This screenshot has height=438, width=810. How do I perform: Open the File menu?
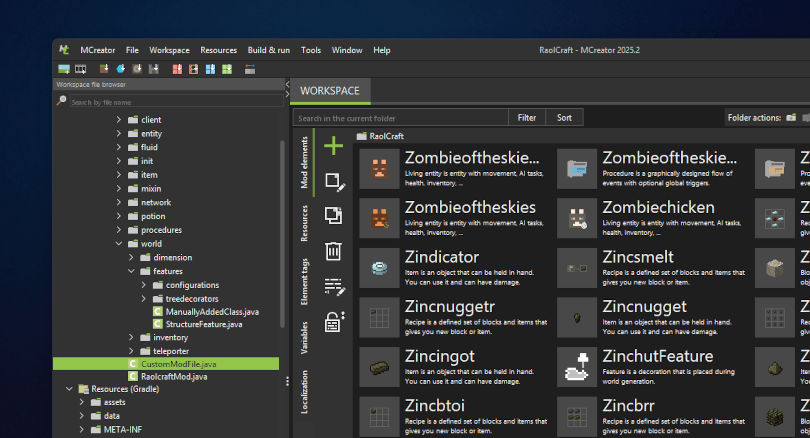pos(132,50)
